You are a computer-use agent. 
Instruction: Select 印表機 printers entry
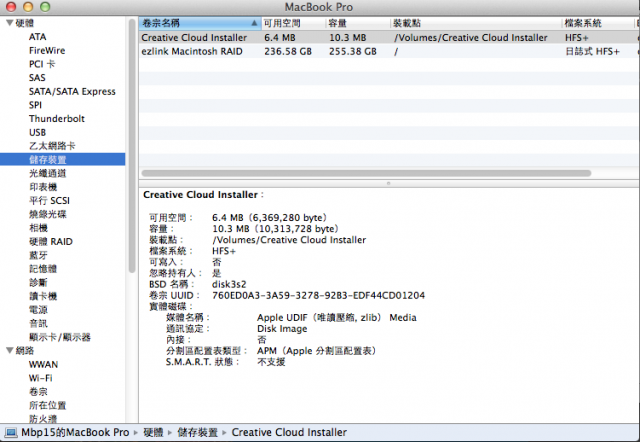click(x=43, y=187)
